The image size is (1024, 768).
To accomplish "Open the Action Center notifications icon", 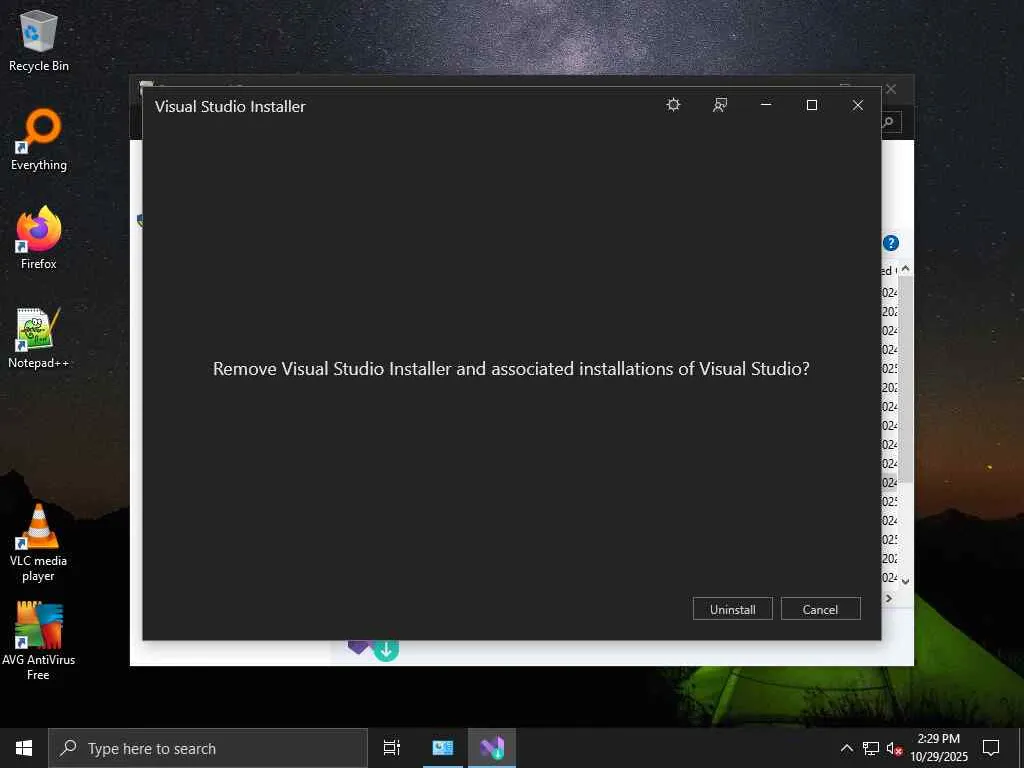I will [991, 748].
